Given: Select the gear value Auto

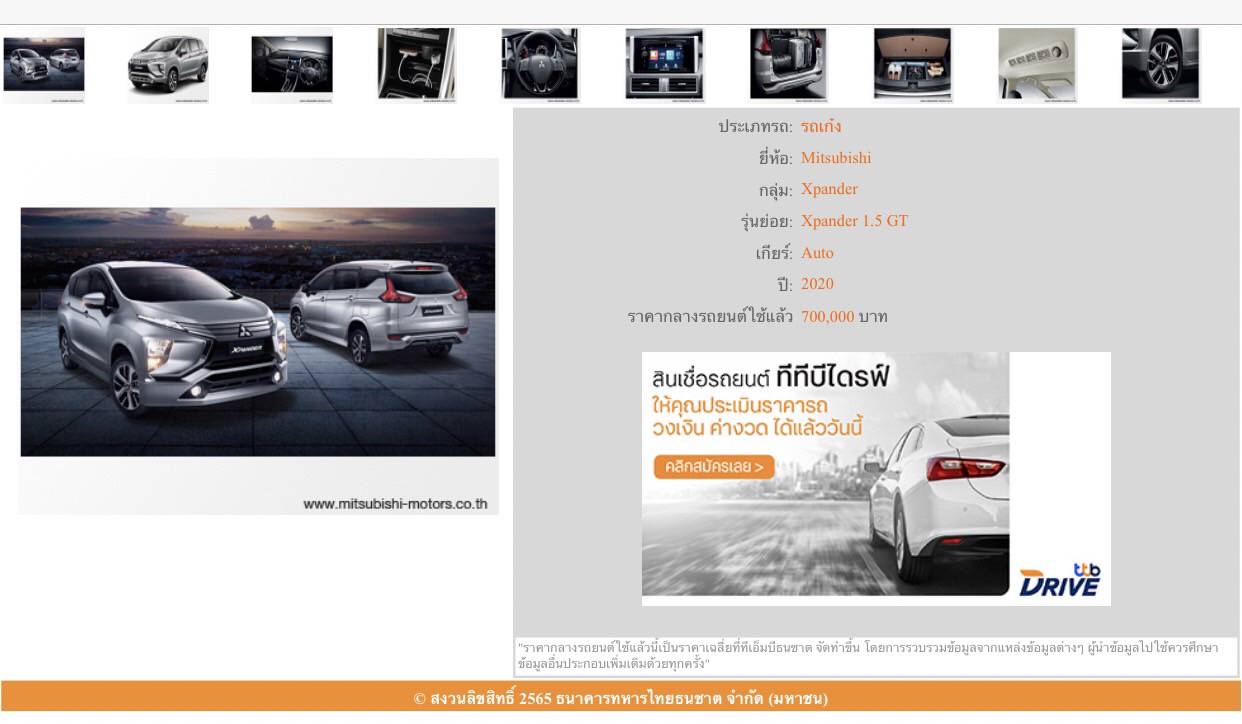Looking at the screenshot, I should [817, 253].
